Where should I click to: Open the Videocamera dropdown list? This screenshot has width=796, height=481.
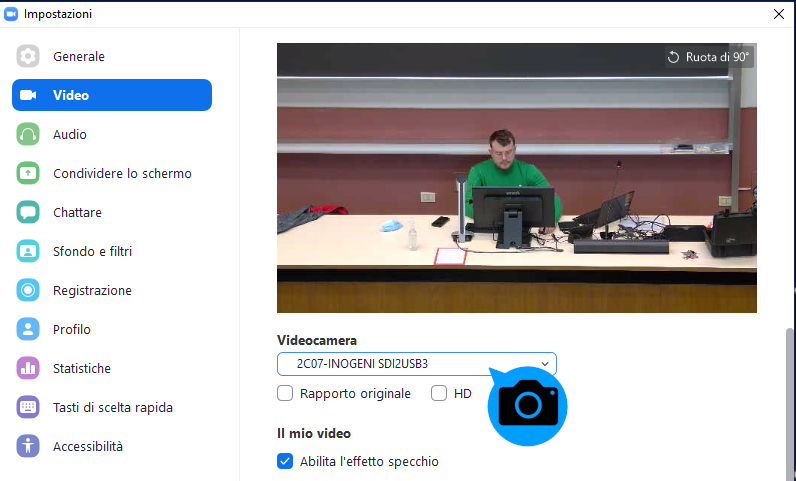point(417,364)
